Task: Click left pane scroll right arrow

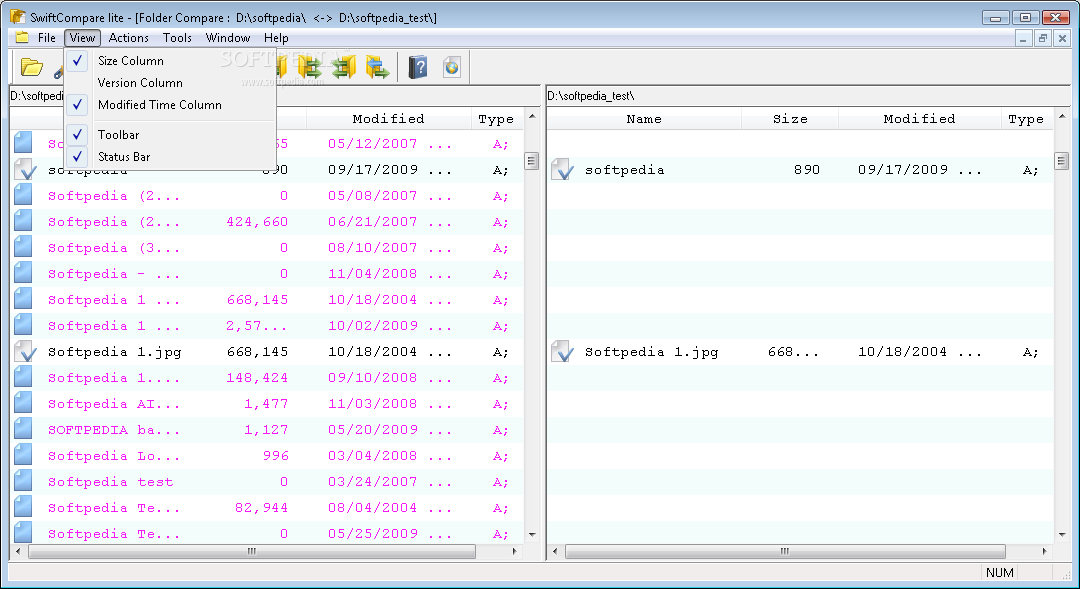Action: click(x=515, y=551)
